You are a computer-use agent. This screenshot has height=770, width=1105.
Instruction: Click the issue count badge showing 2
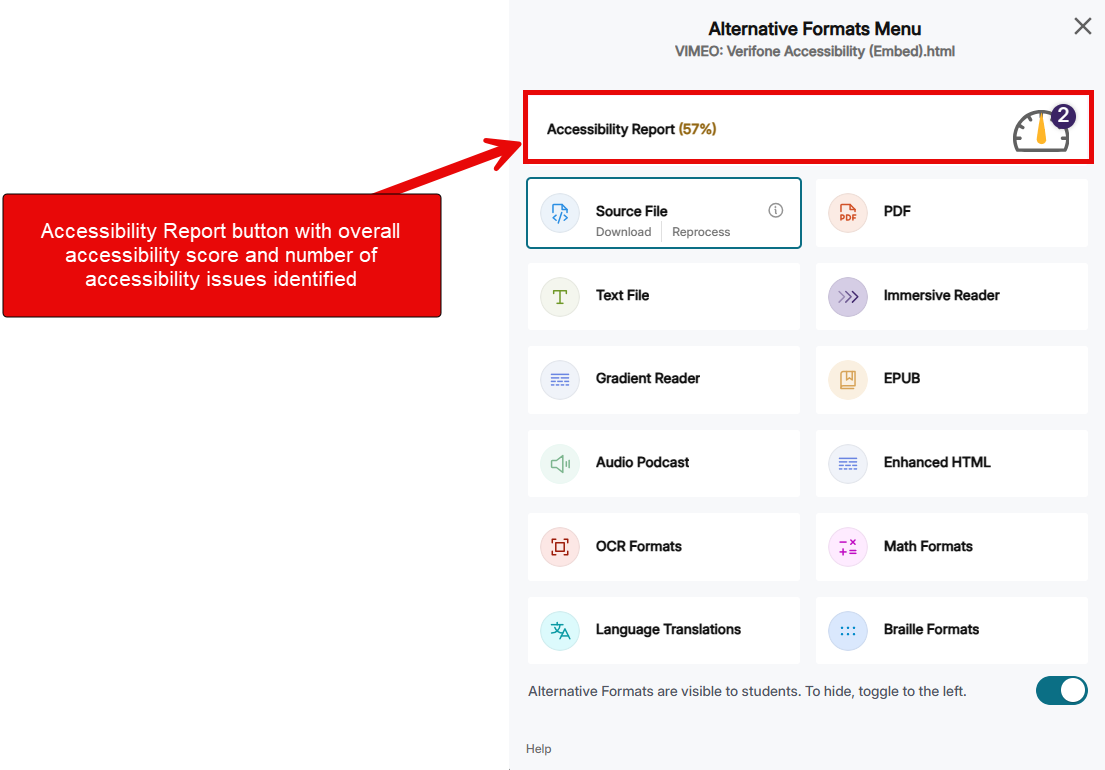click(1062, 117)
